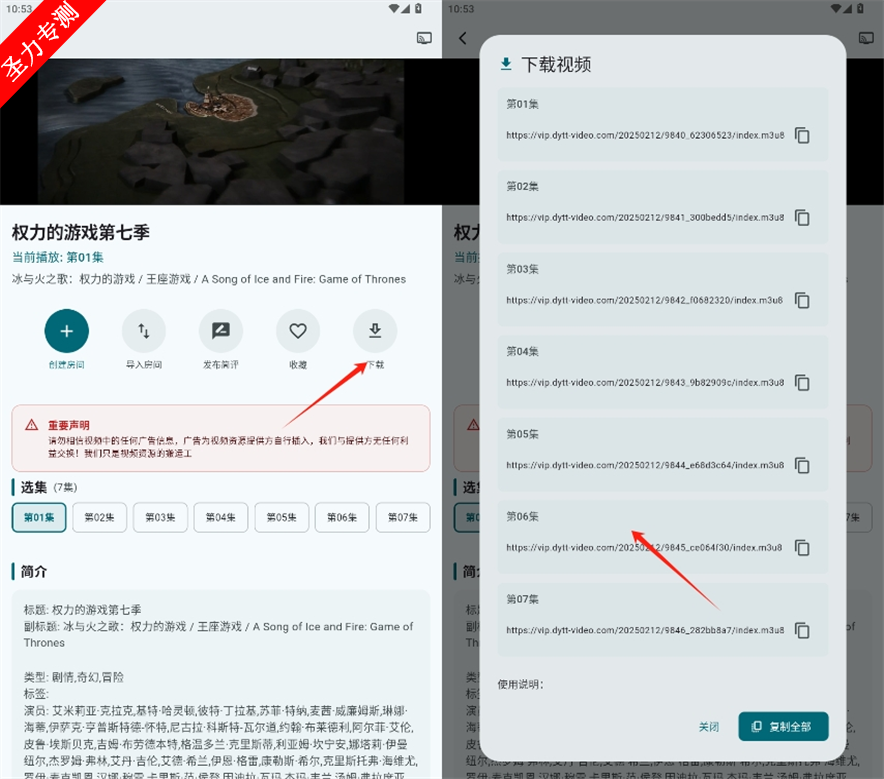Image resolution: width=884 pixels, height=779 pixels.
Task: Click the 下载视频 dialog title
Action: 556,64
